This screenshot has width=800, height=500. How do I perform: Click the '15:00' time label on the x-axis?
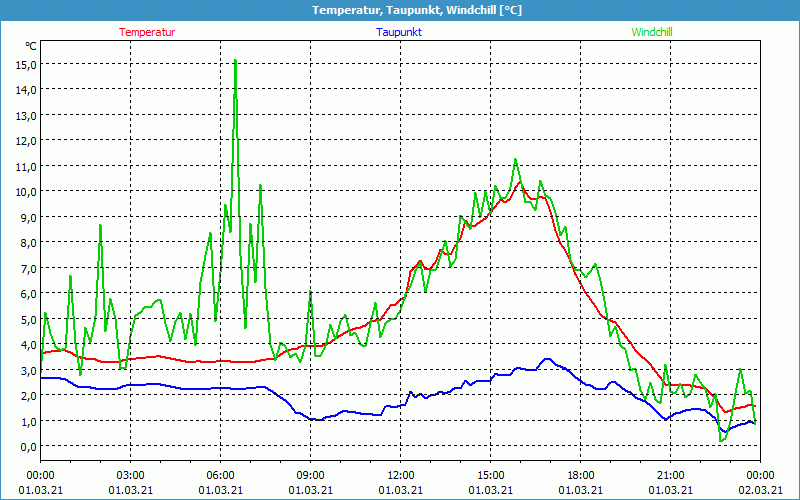pos(490,476)
